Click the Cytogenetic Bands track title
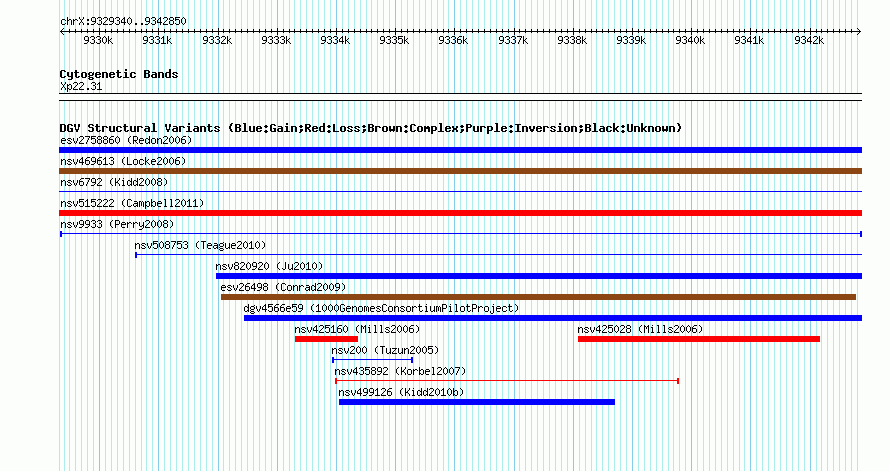Screen dimensions: 890x471 coord(119,74)
